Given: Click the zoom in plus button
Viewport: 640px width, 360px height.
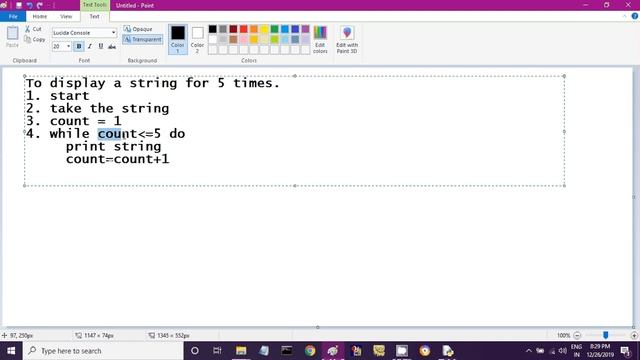Looking at the screenshot, I should [634, 336].
